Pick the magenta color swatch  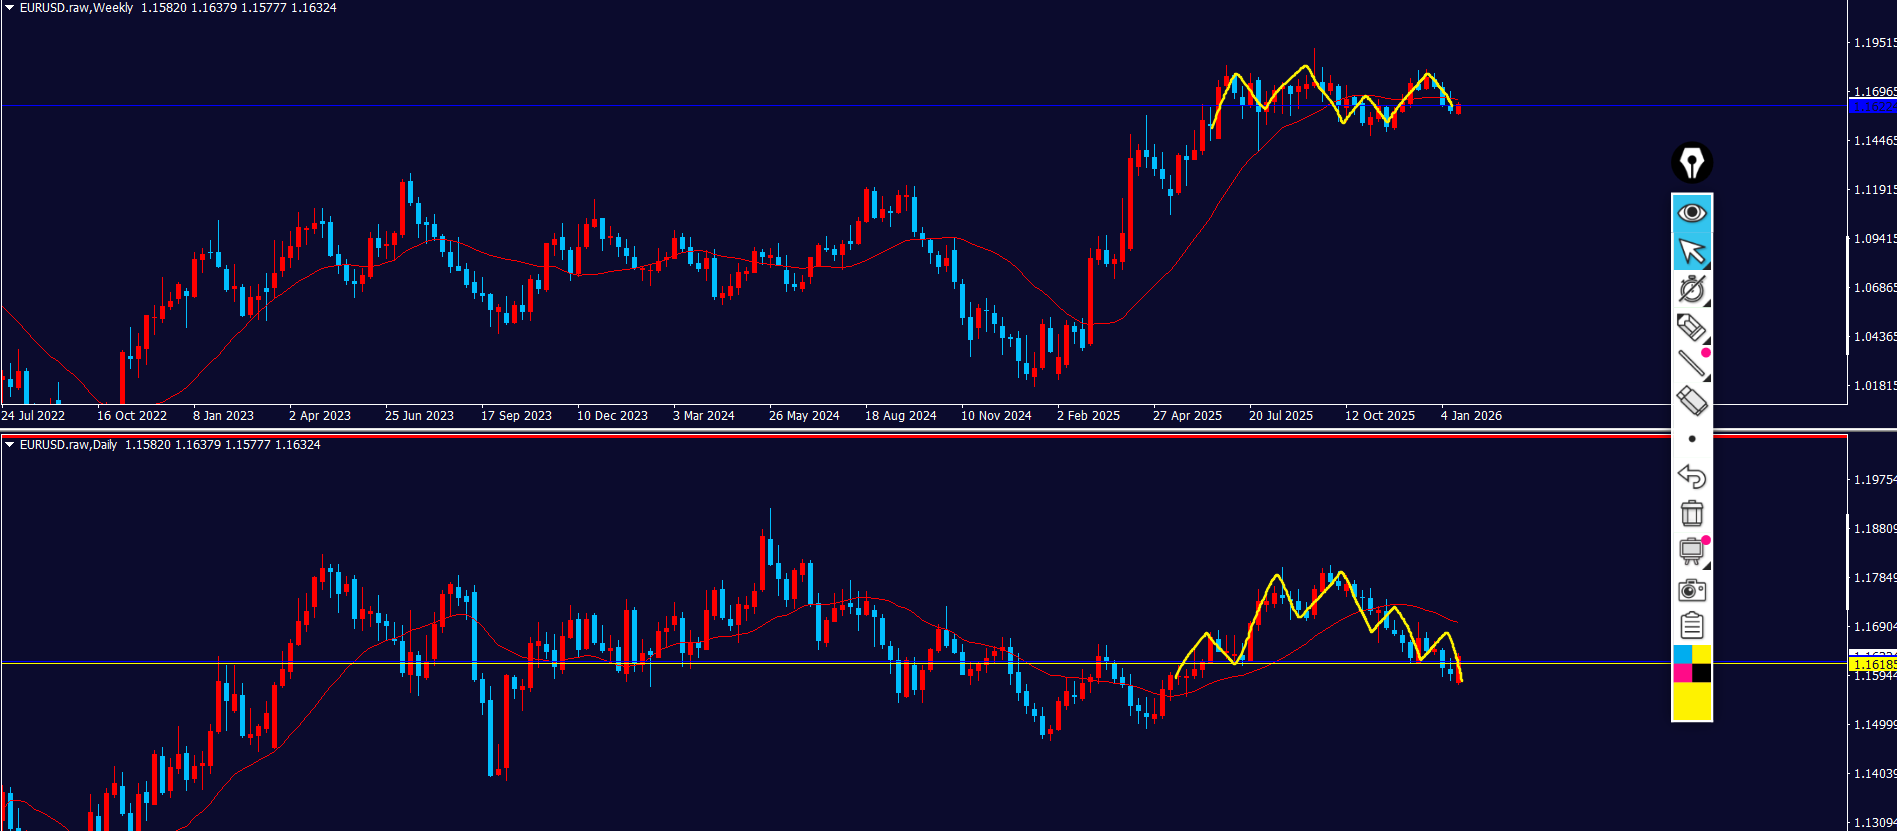[1682, 673]
